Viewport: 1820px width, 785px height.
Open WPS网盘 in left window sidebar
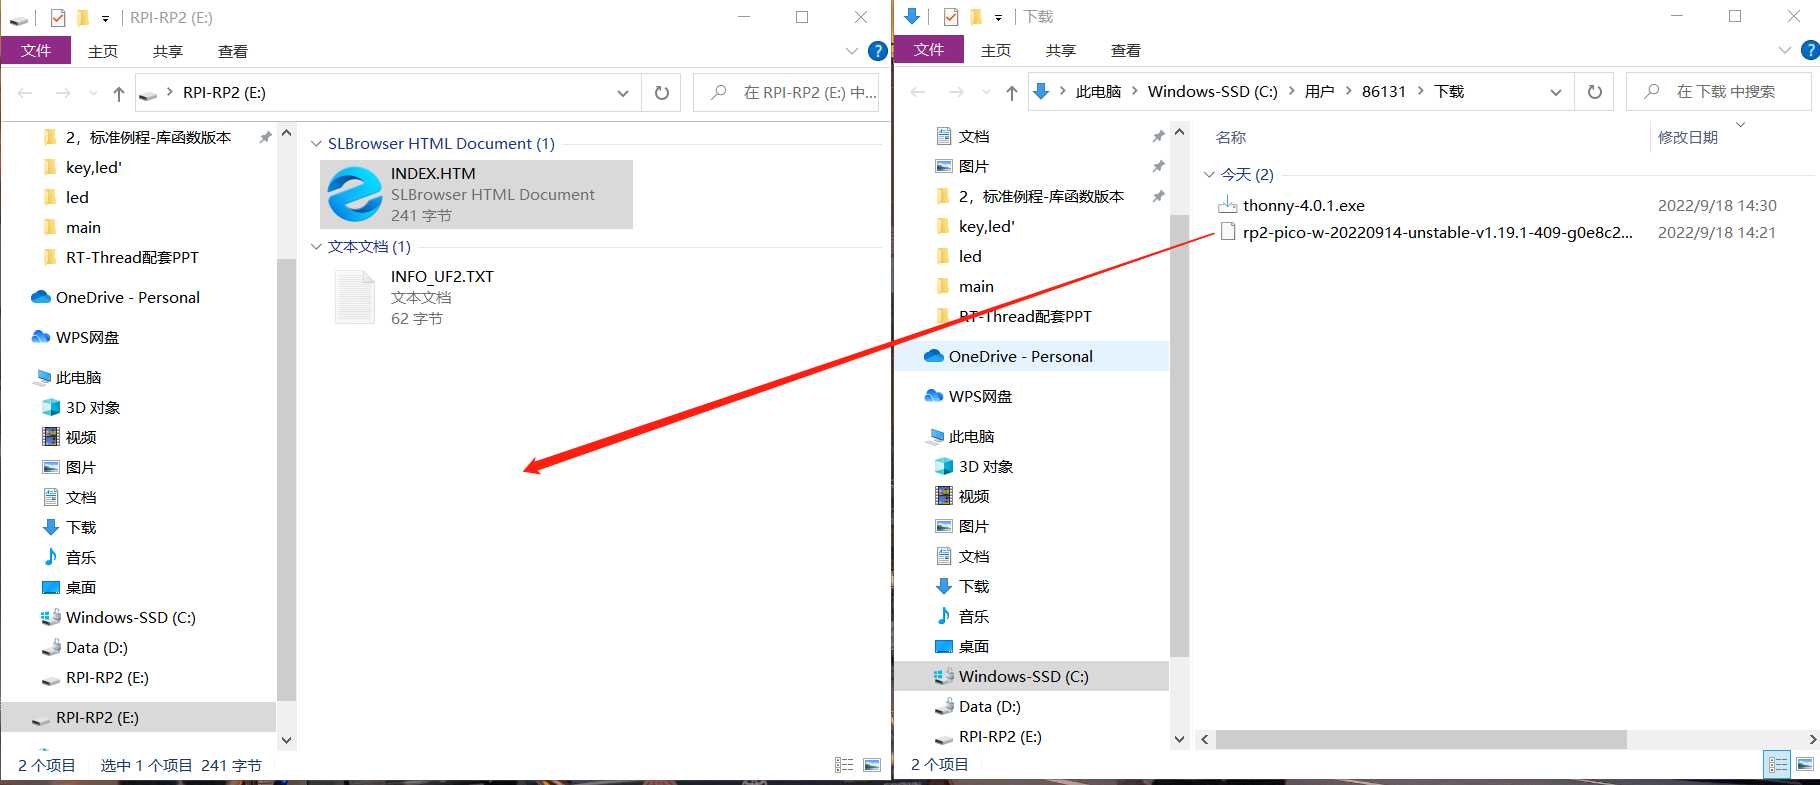tap(86, 337)
